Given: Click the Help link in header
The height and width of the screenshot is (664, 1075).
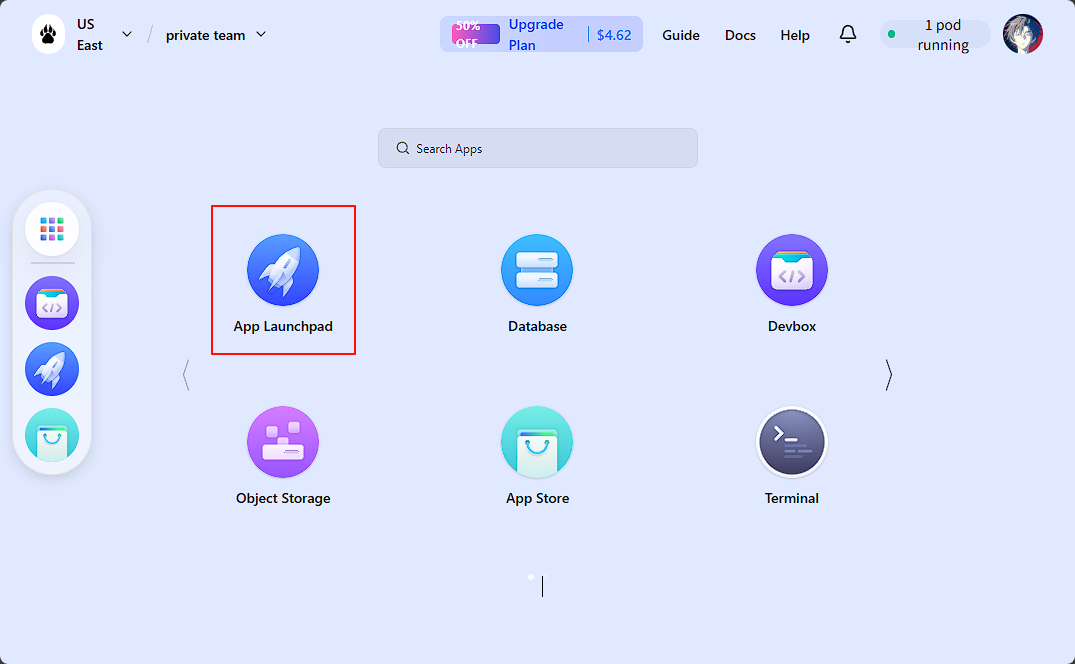Looking at the screenshot, I should 795,35.
